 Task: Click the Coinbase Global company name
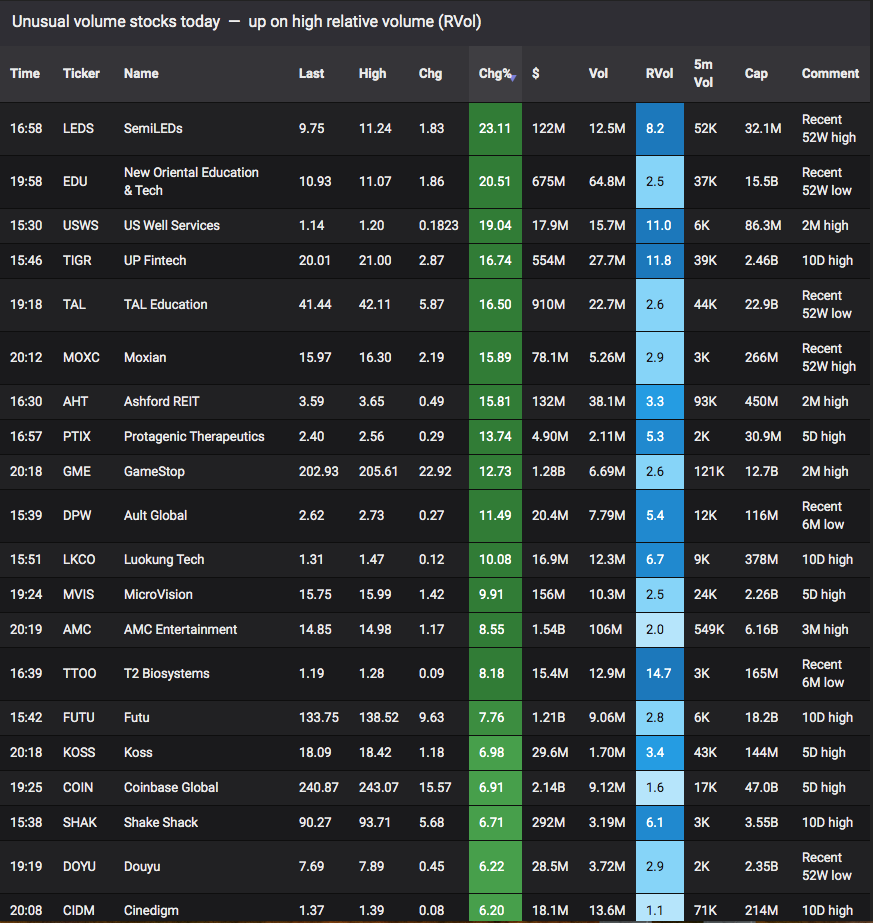click(x=171, y=788)
